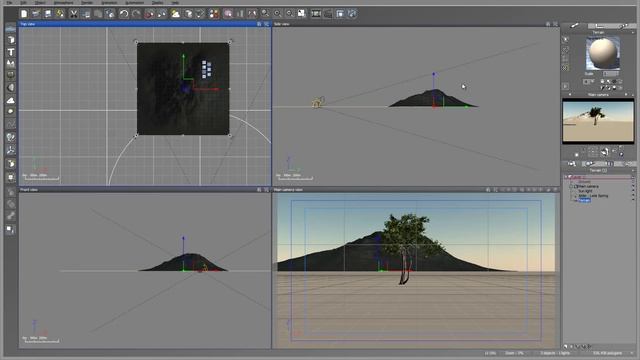
Task: Click the camera icon in the Side view
Action: tap(318, 102)
